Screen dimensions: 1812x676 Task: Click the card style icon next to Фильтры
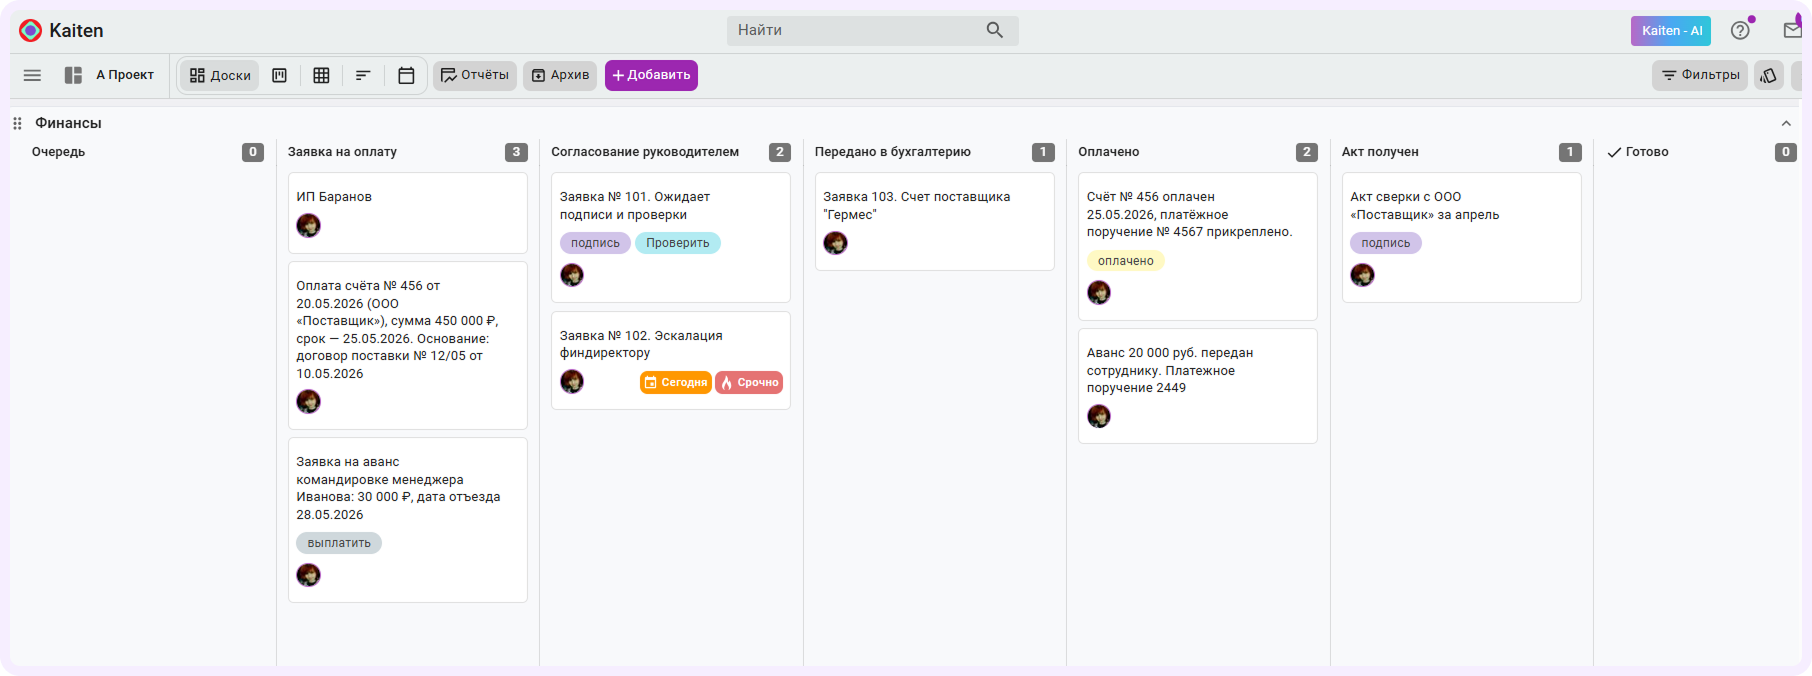(x=1769, y=75)
